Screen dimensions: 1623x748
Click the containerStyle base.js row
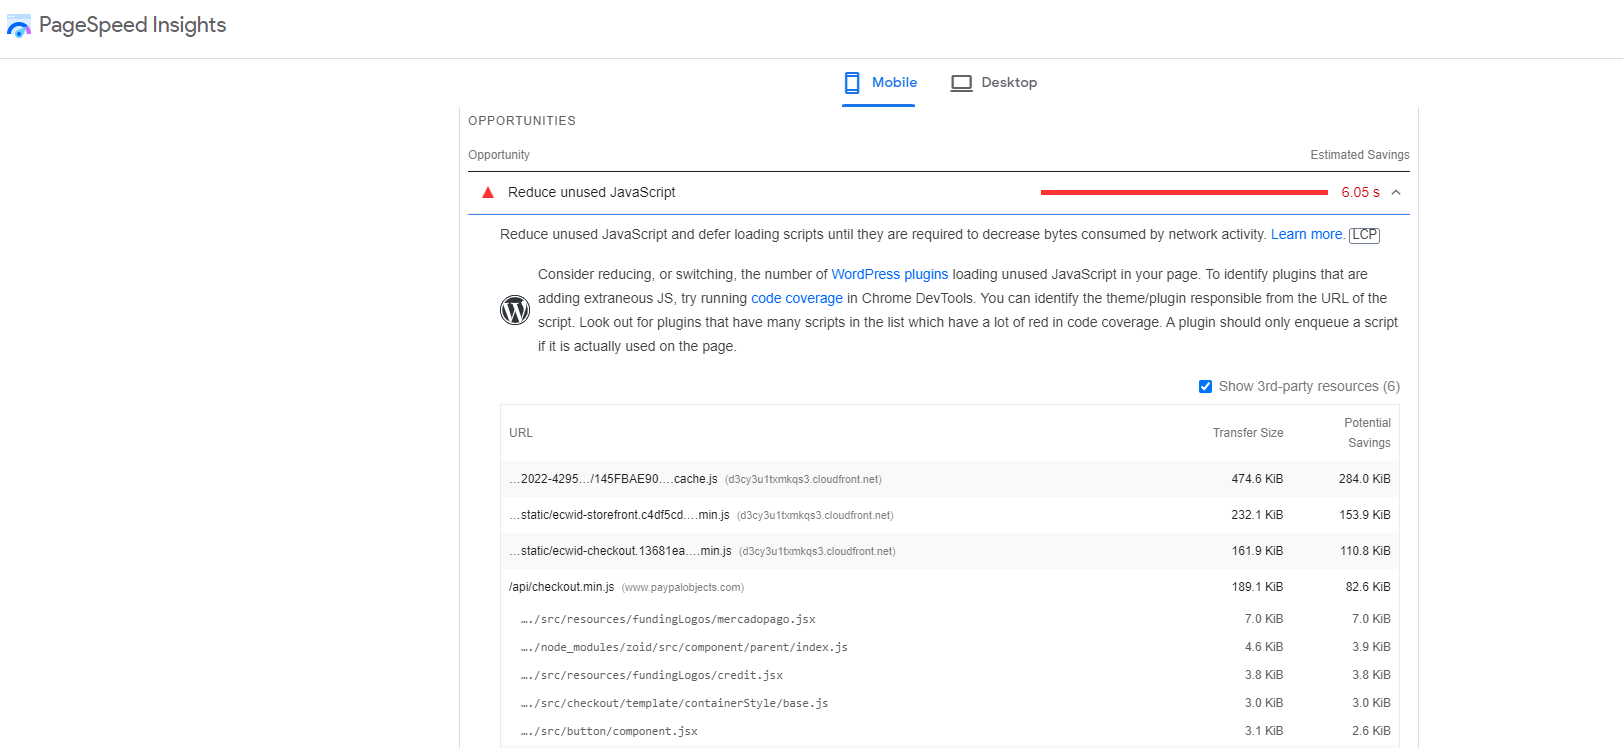point(949,703)
